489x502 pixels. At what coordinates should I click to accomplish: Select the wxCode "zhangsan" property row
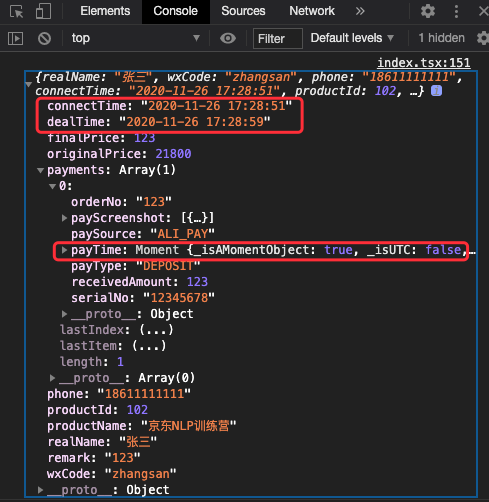pyautogui.click(x=112, y=474)
